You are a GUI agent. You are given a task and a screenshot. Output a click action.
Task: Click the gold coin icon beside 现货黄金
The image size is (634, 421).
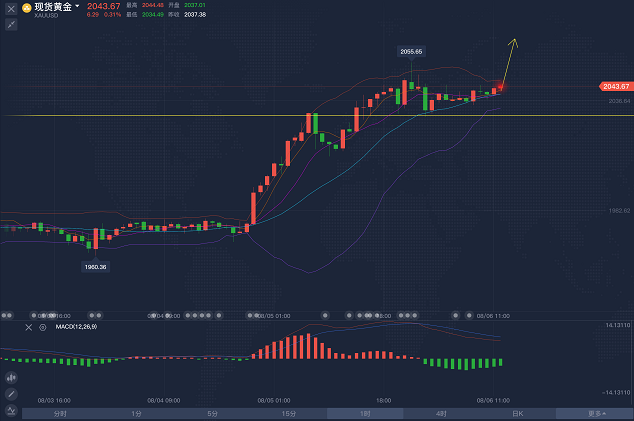[27, 8]
